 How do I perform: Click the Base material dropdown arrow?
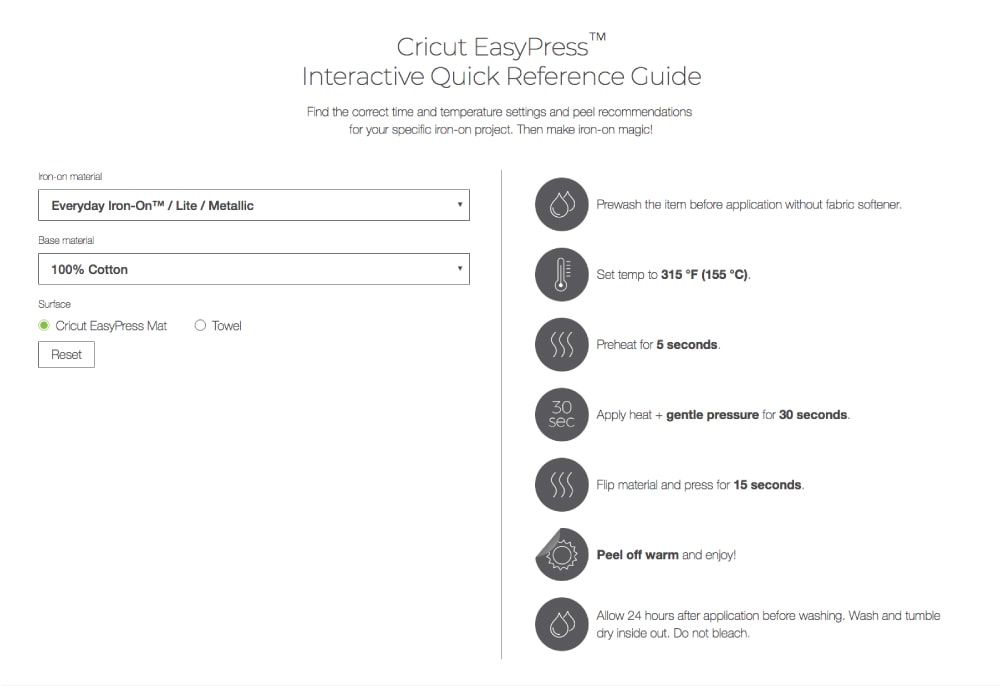tap(459, 269)
